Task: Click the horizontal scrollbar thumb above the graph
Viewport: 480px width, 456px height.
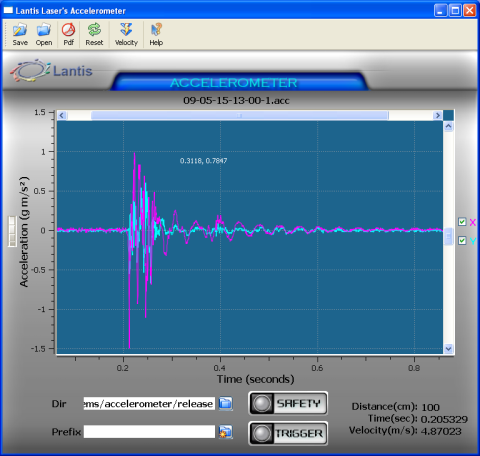Action: tap(240, 115)
